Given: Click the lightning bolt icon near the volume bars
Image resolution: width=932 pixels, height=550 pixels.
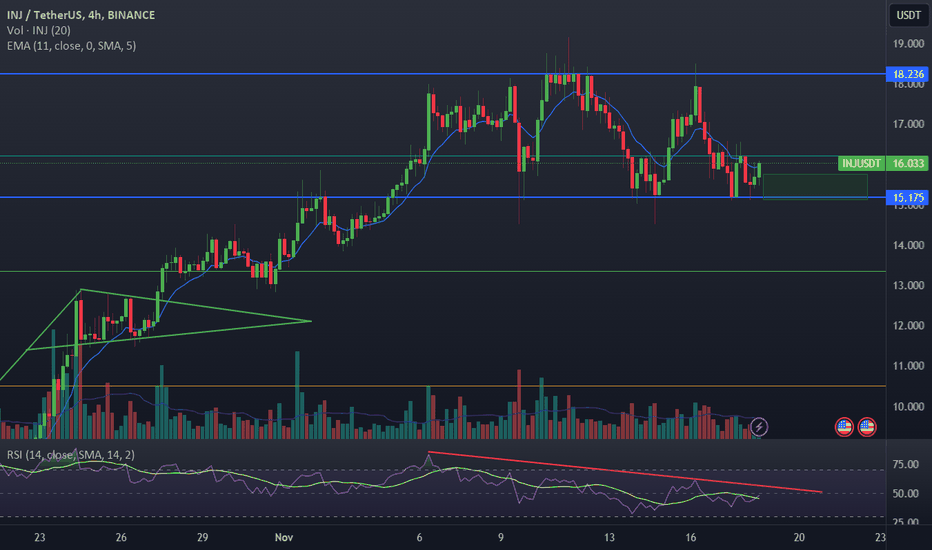Looking at the screenshot, I should (x=758, y=426).
